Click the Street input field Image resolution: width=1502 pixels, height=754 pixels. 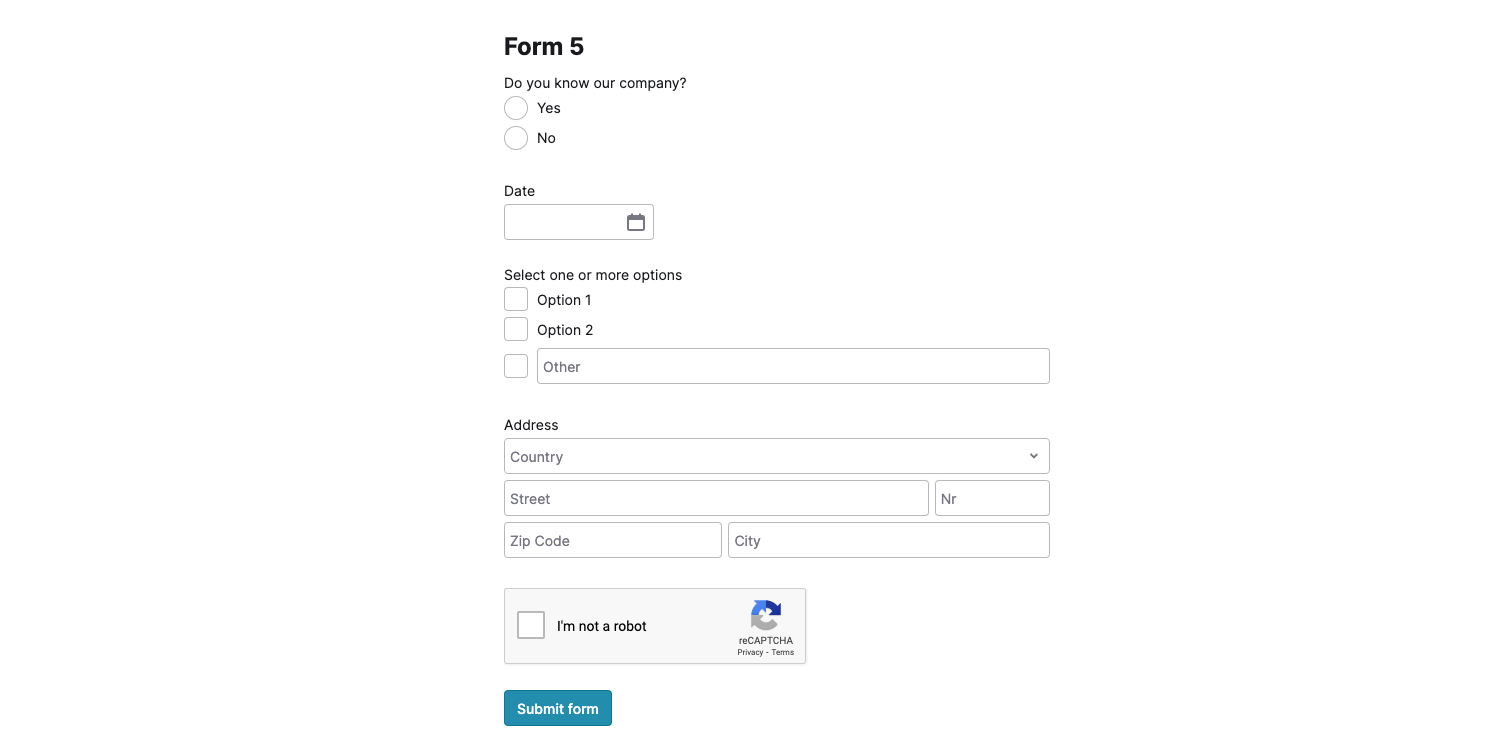click(716, 498)
